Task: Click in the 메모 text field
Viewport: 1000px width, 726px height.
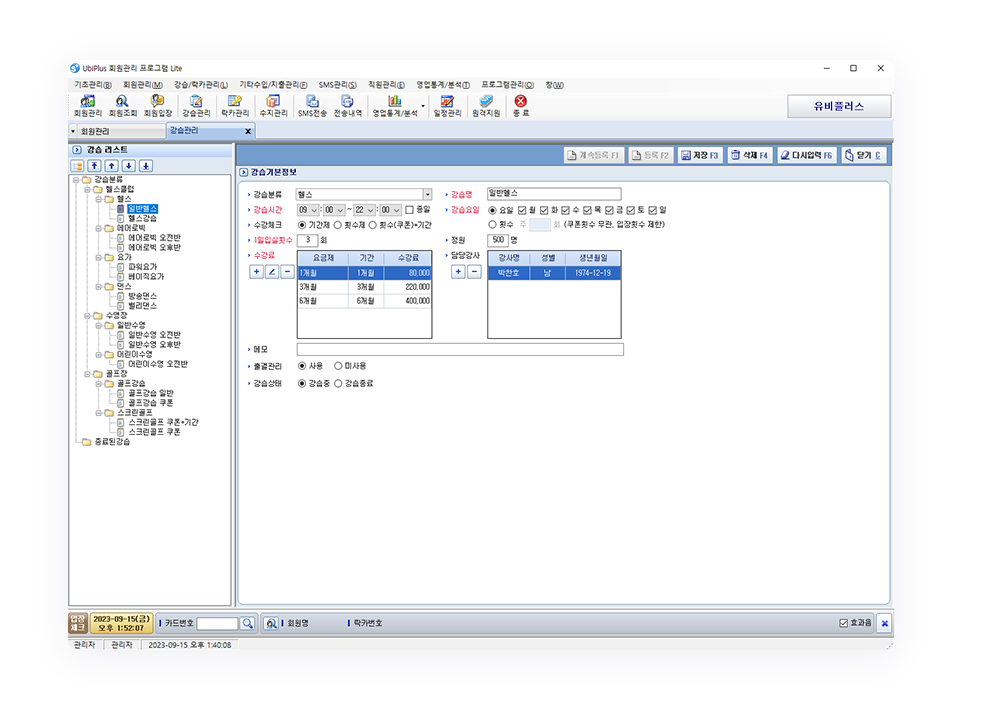Action: 460,349
